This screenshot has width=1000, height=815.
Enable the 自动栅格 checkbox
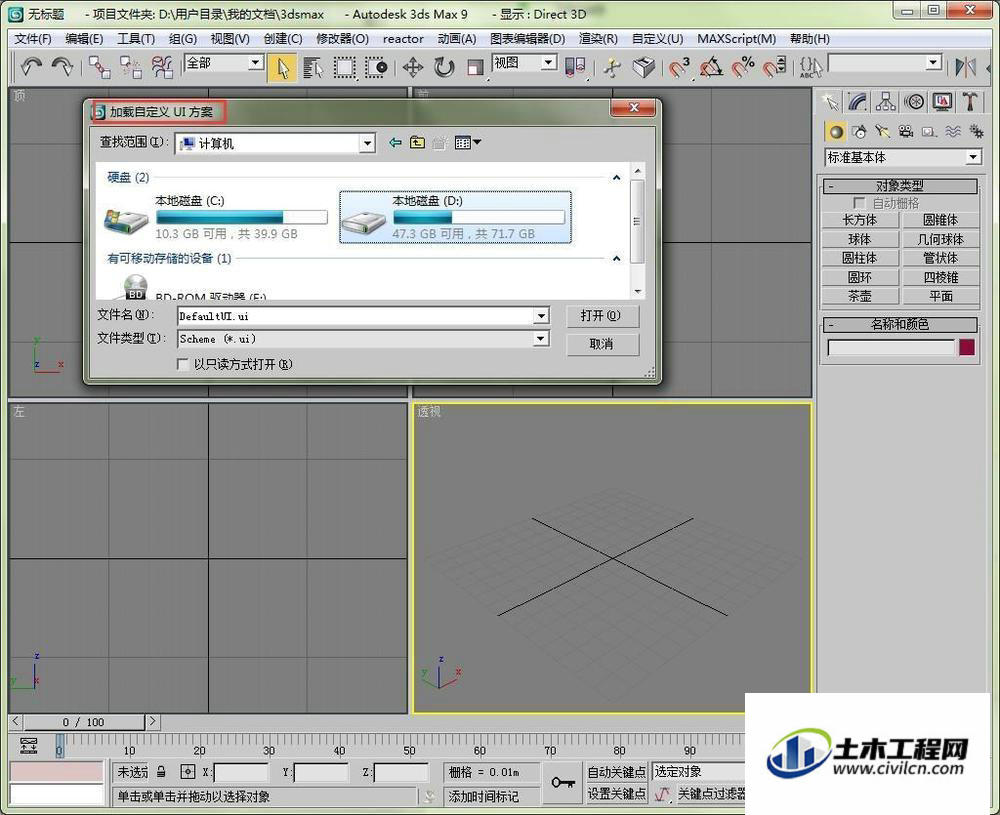tap(859, 203)
